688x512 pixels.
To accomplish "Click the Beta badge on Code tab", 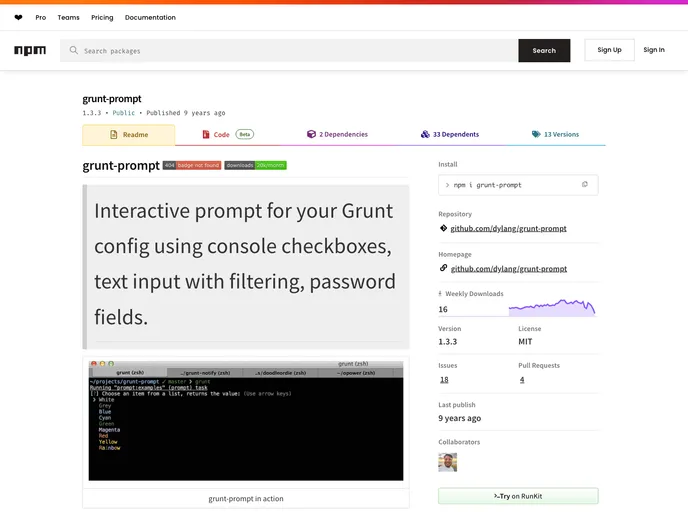I will [245, 134].
